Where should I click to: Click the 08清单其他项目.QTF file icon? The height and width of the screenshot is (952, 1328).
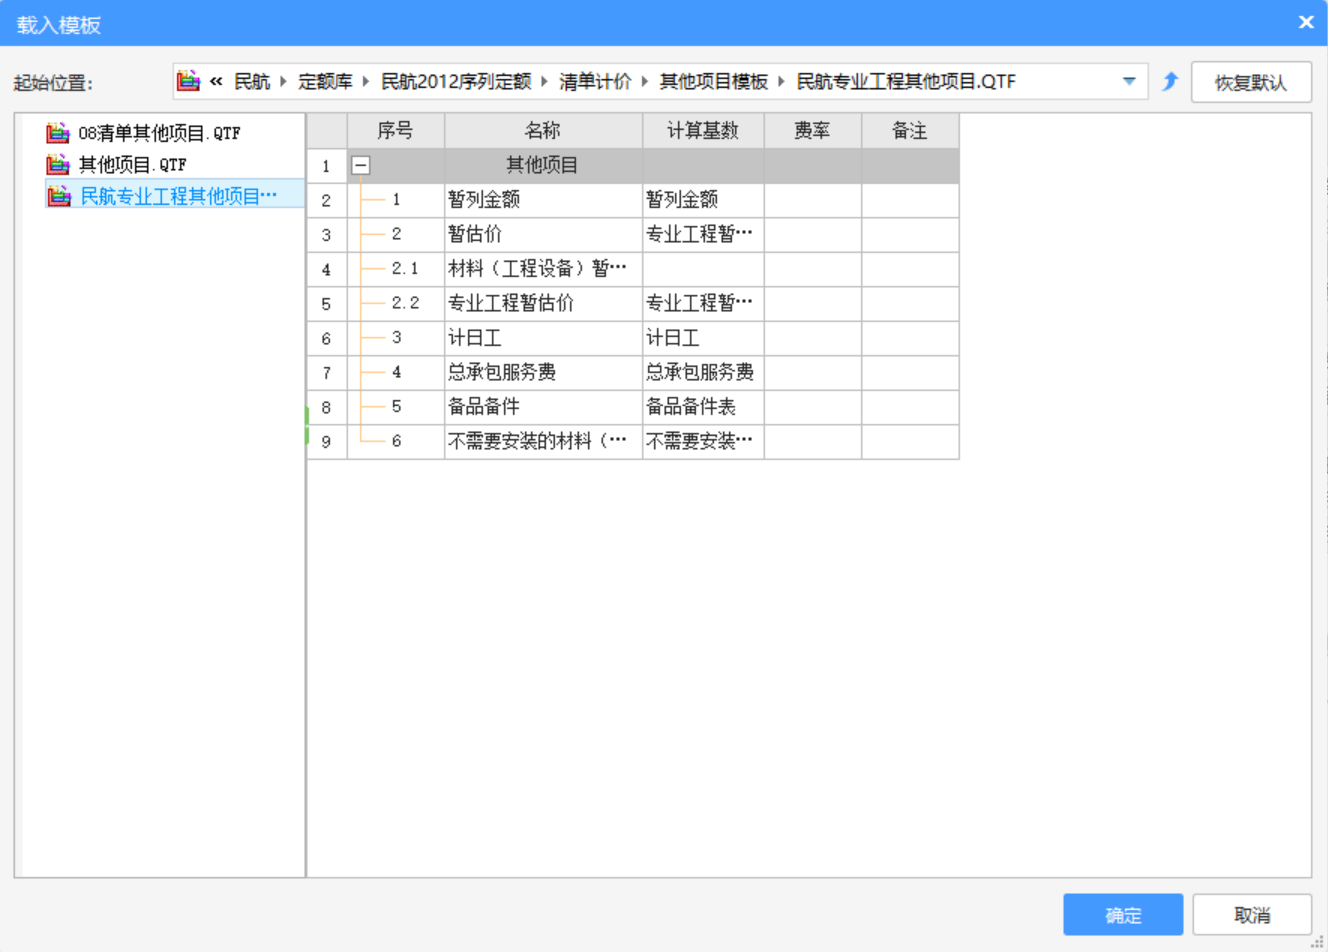coord(58,133)
